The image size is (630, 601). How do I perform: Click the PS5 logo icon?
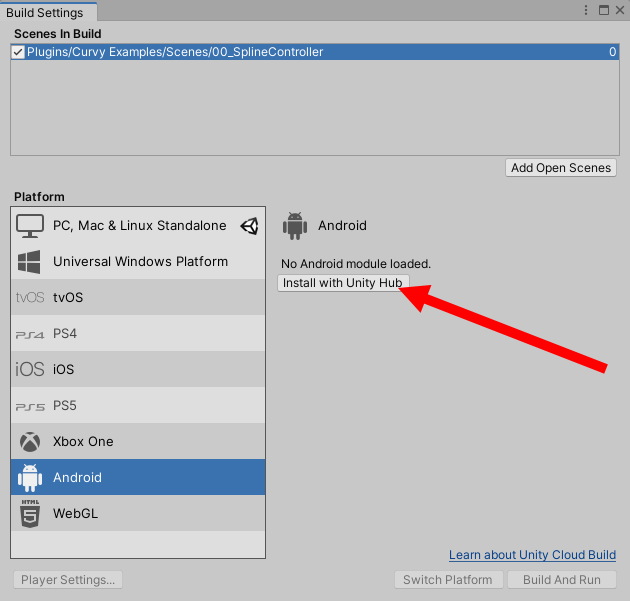(x=30, y=407)
